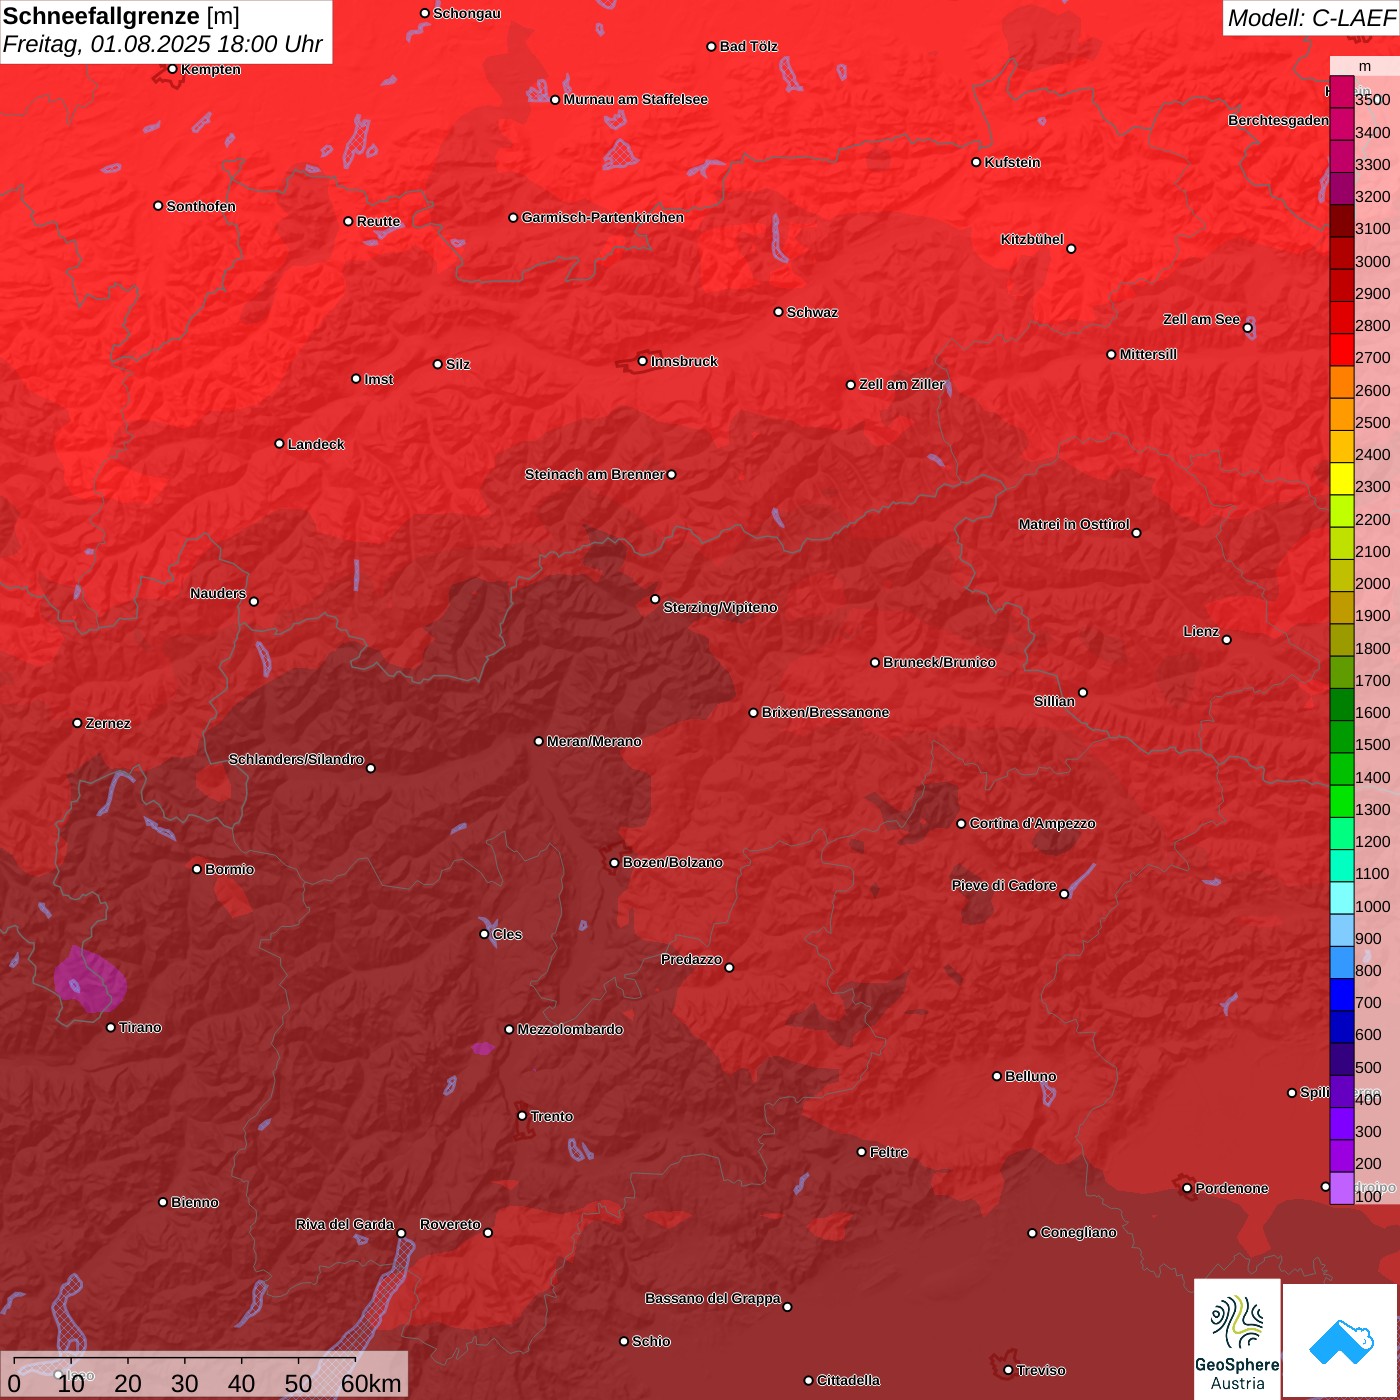Click the Sterzing/Vipiteno label
Viewport: 1400px width, 1400px height.
tap(720, 607)
